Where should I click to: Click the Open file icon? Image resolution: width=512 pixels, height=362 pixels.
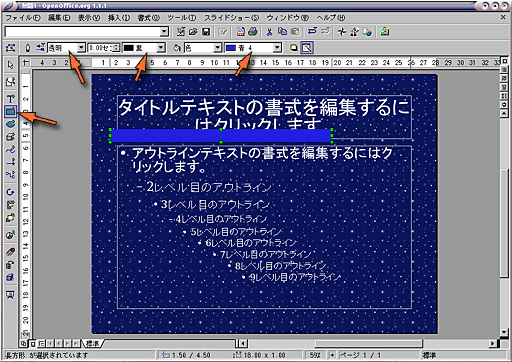(x=193, y=32)
